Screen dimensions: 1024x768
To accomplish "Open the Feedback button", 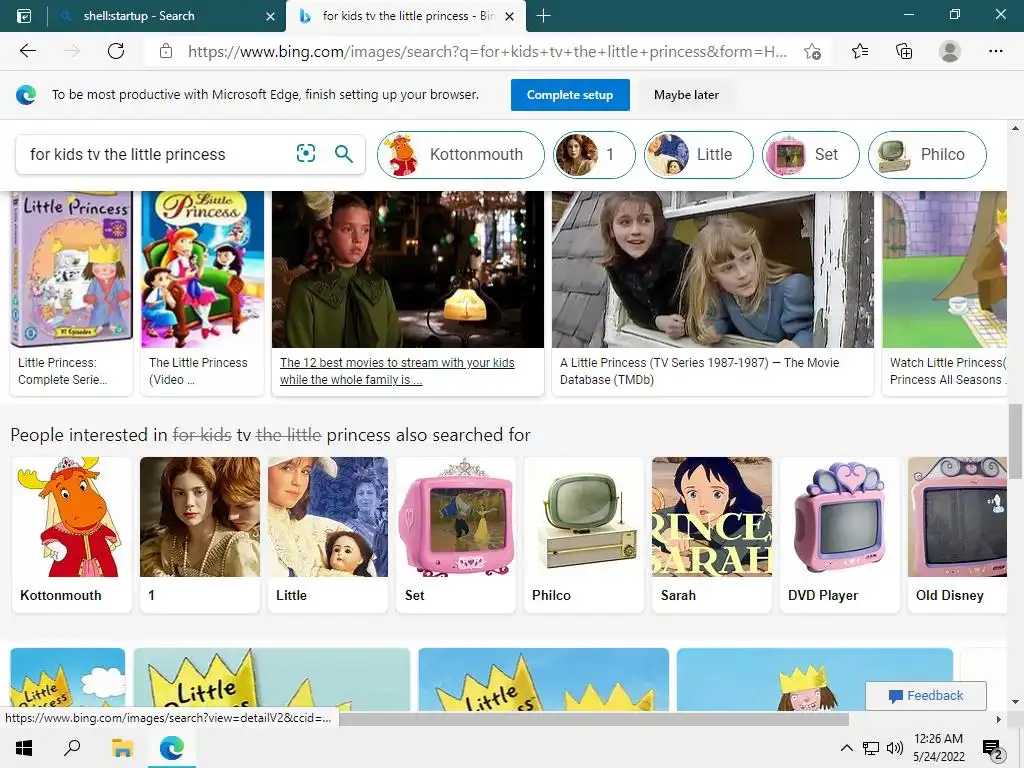I will point(925,696).
